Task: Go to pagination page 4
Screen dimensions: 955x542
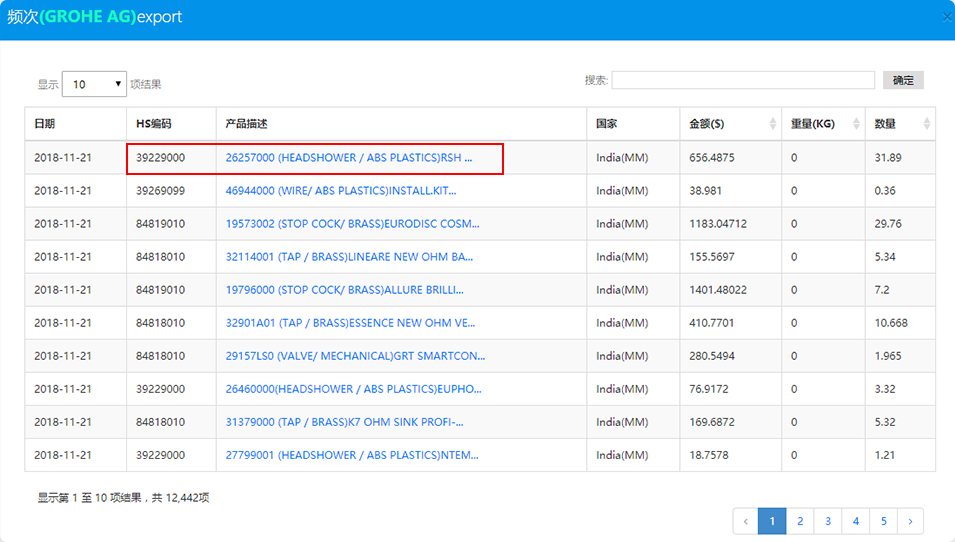Action: click(x=856, y=521)
